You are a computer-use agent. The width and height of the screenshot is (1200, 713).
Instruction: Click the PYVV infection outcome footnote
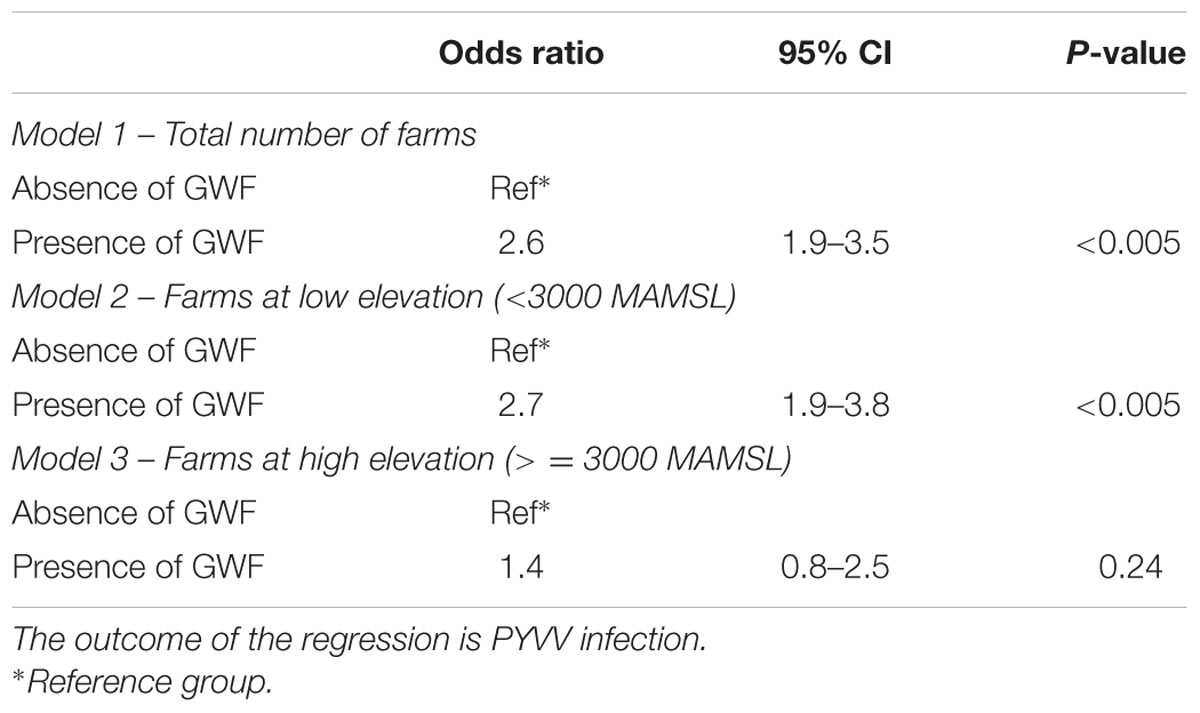pos(359,642)
